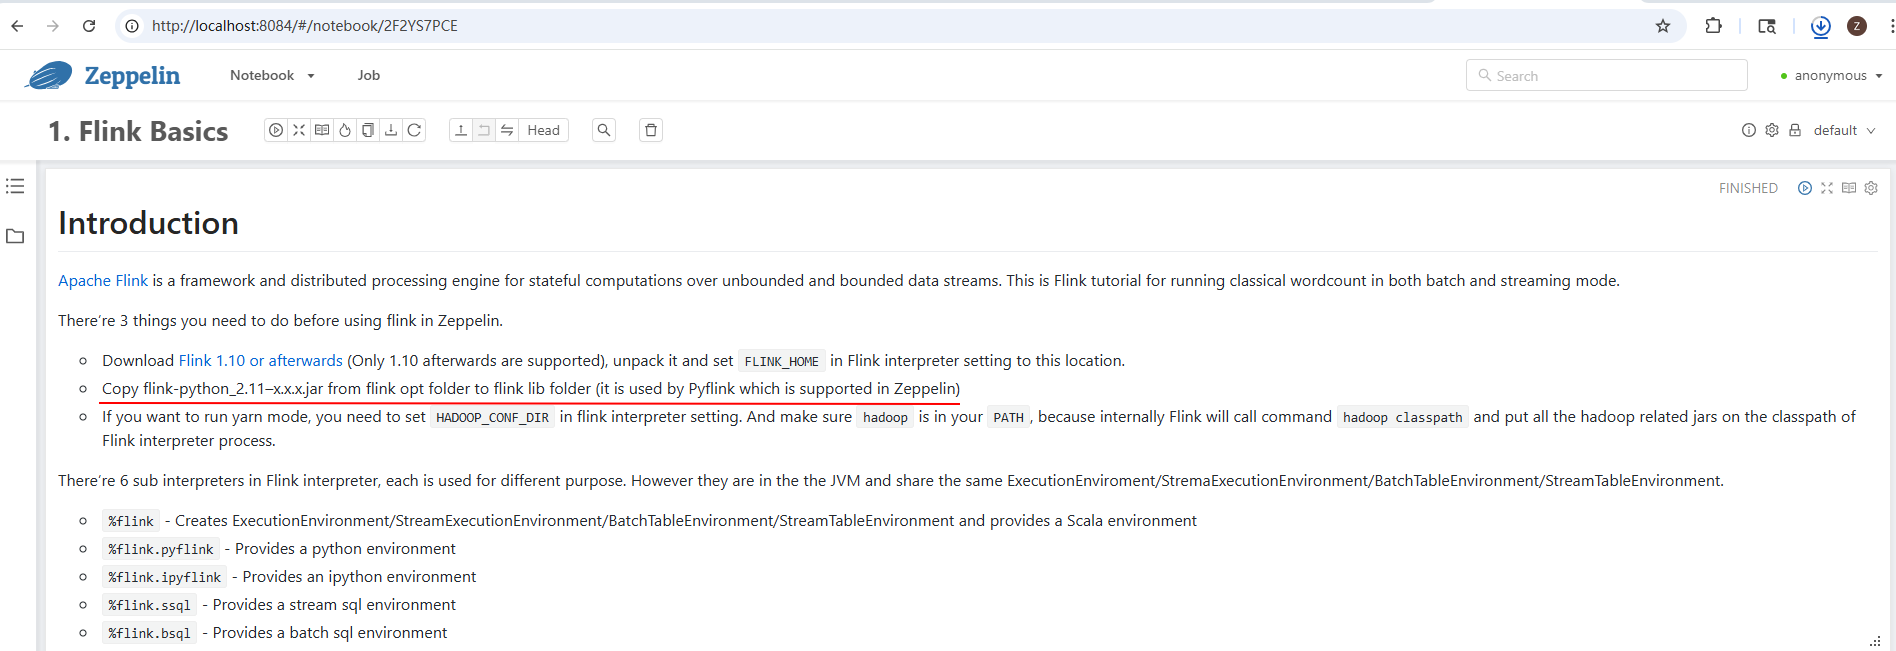Clone this note with the copy icon

tap(368, 130)
